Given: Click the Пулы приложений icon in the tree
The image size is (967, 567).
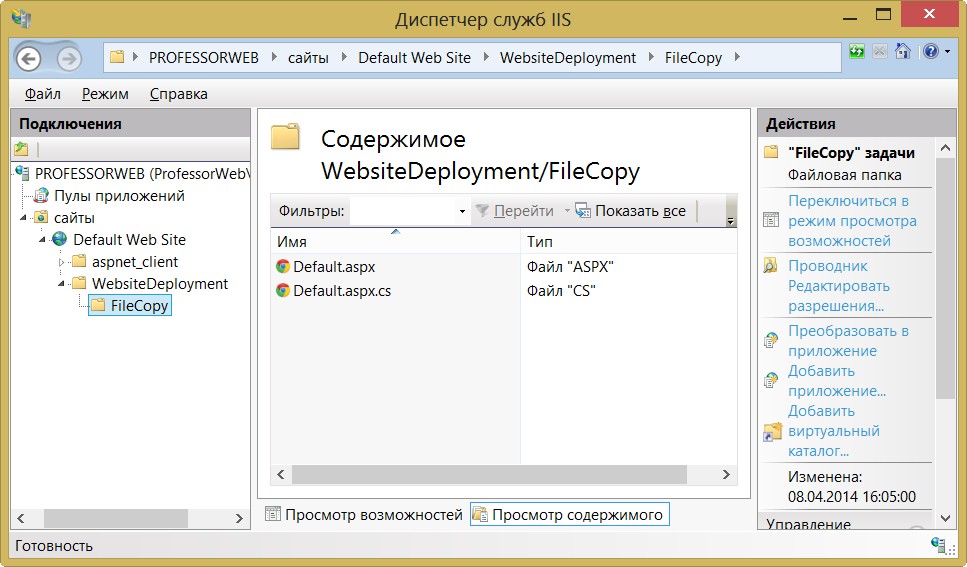Looking at the screenshot, I should [41, 196].
